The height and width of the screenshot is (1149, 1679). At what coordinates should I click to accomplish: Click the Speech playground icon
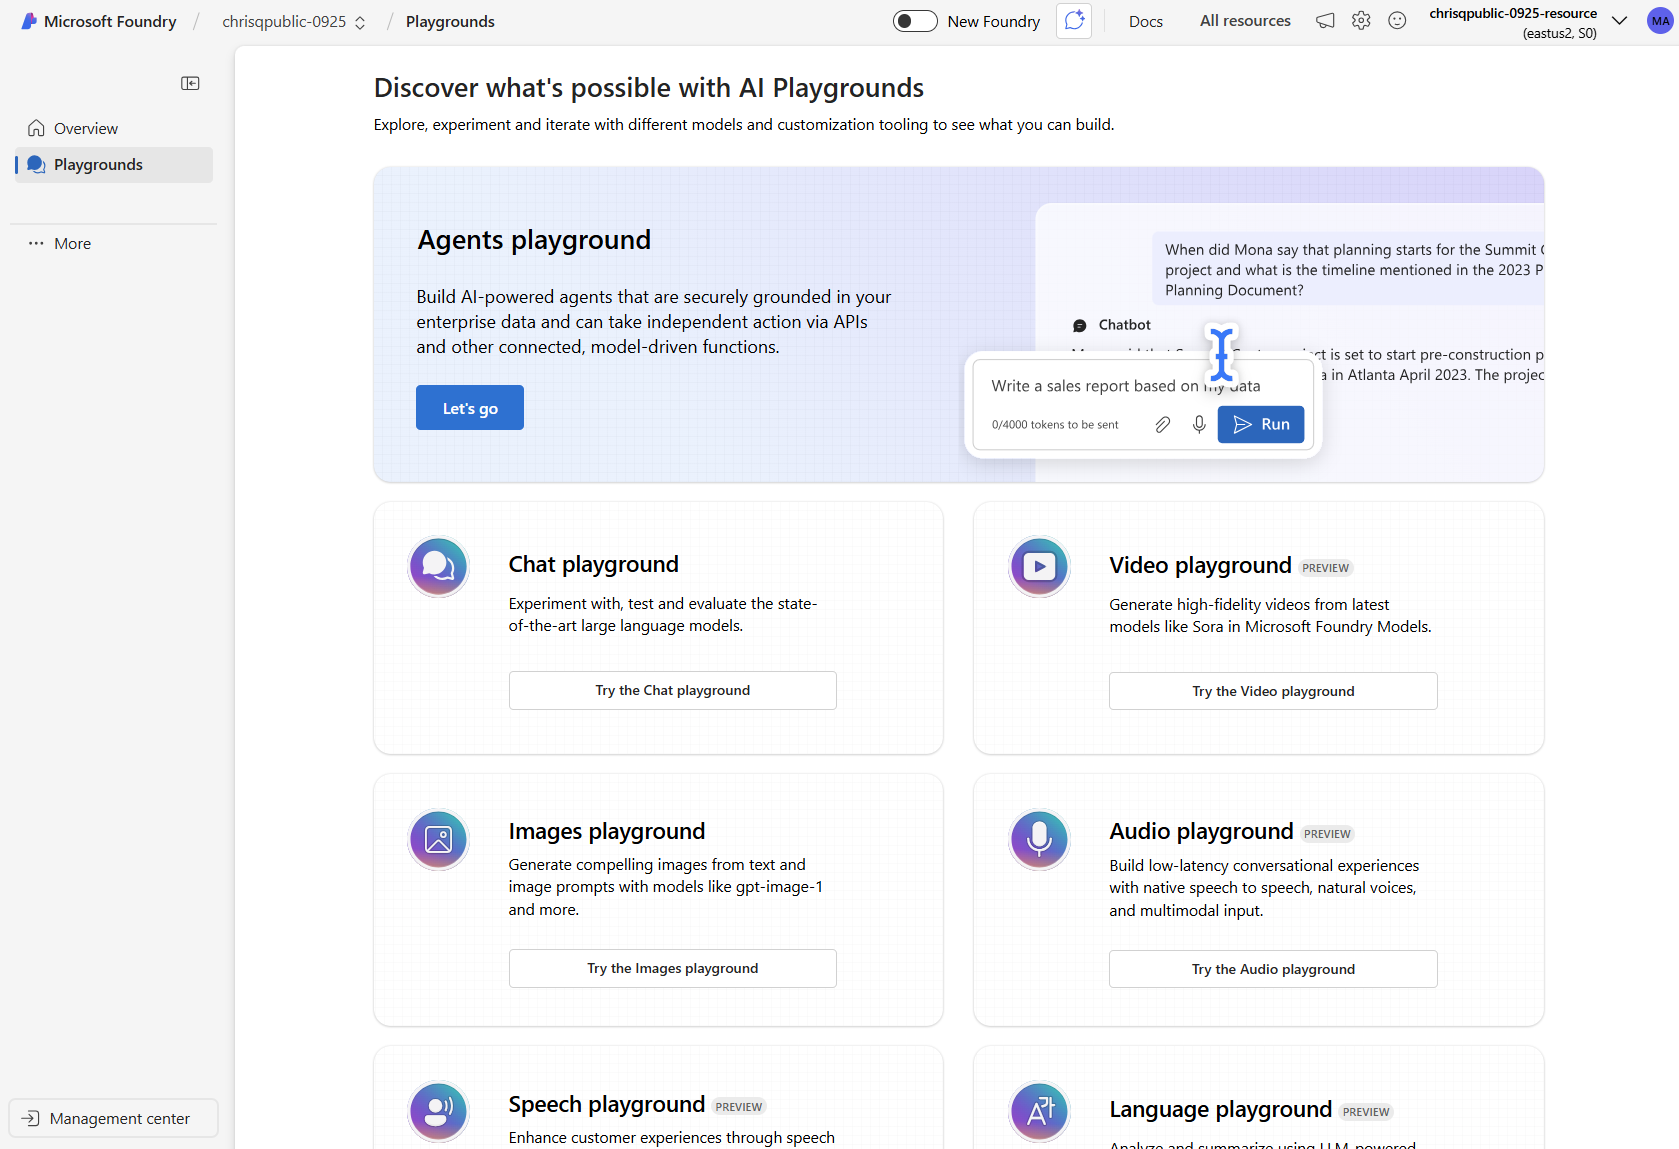(x=438, y=1111)
